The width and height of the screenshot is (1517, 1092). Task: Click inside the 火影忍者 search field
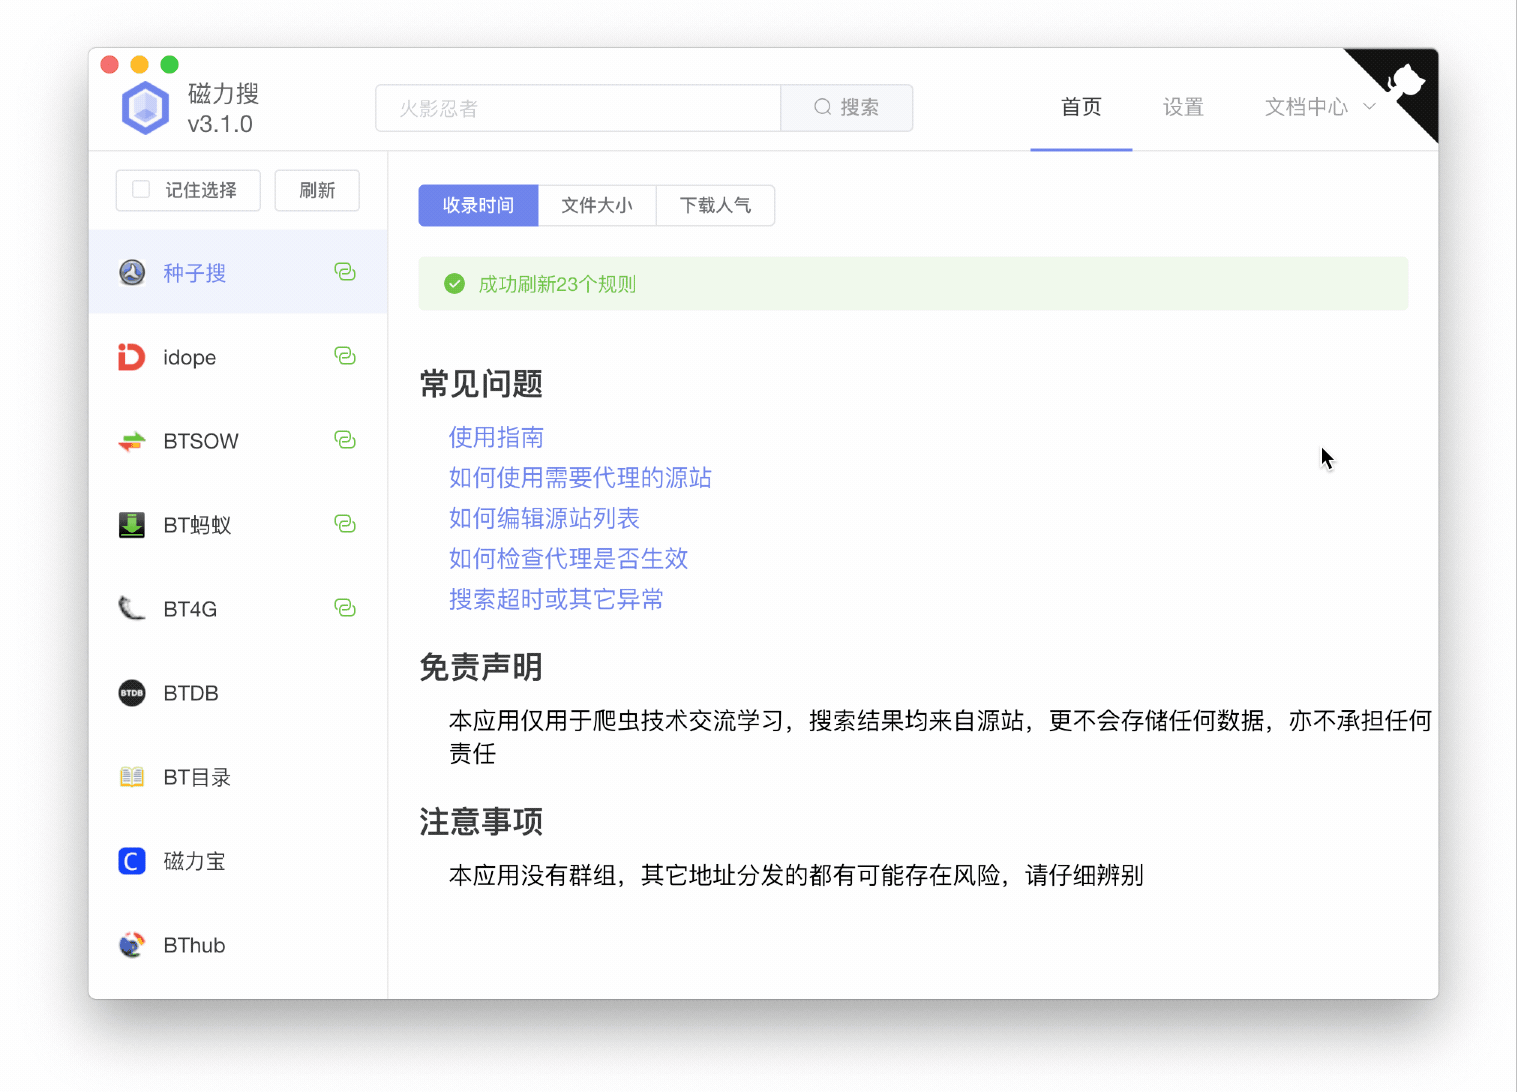coord(578,108)
